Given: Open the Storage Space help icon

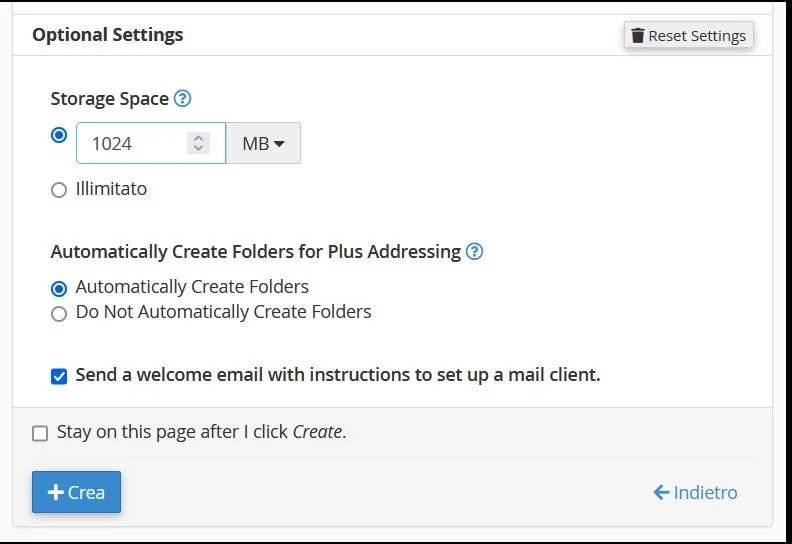Looking at the screenshot, I should [x=182, y=98].
